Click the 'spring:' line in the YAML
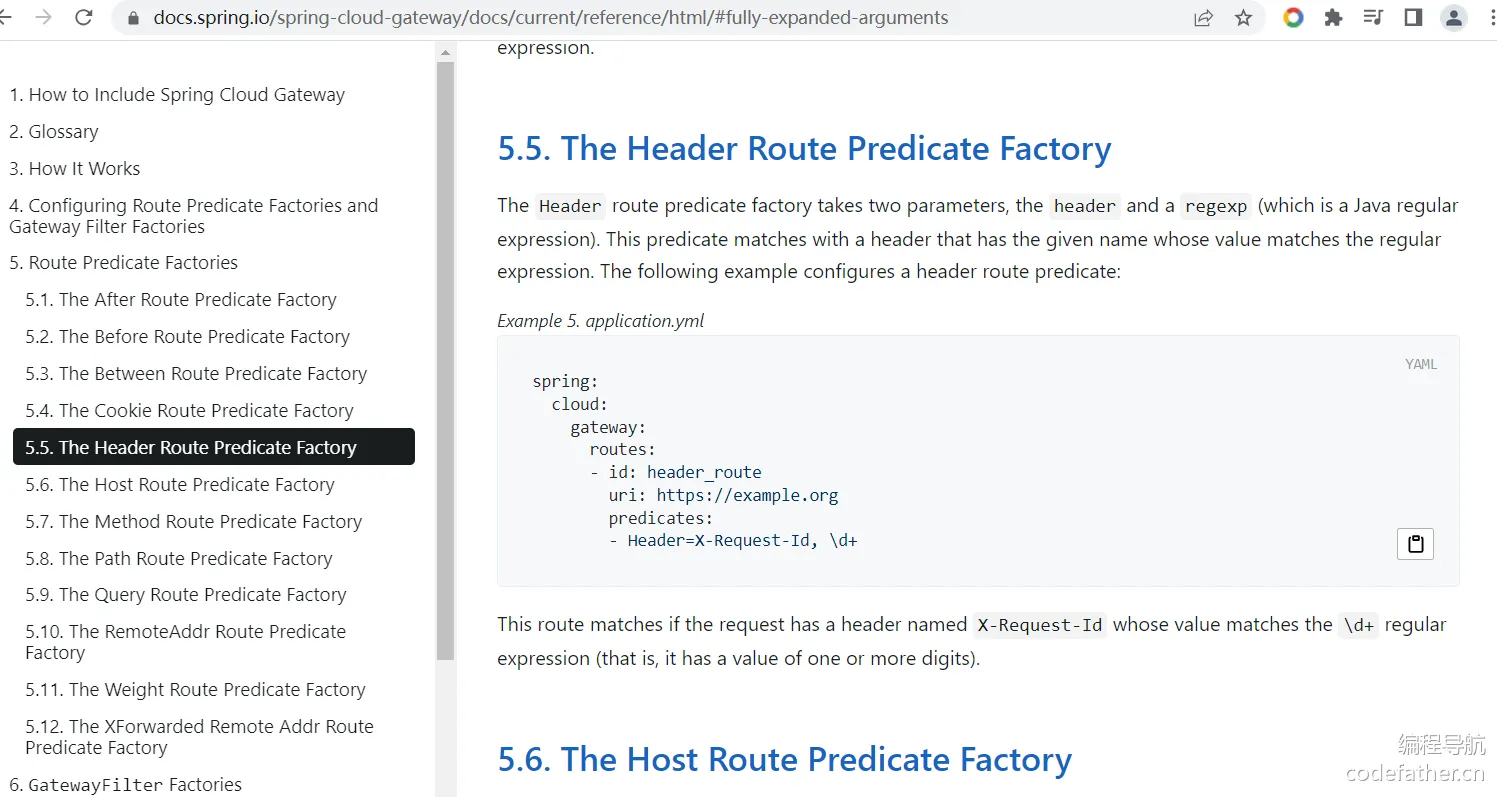This screenshot has height=797, width=1497. [x=565, y=381]
